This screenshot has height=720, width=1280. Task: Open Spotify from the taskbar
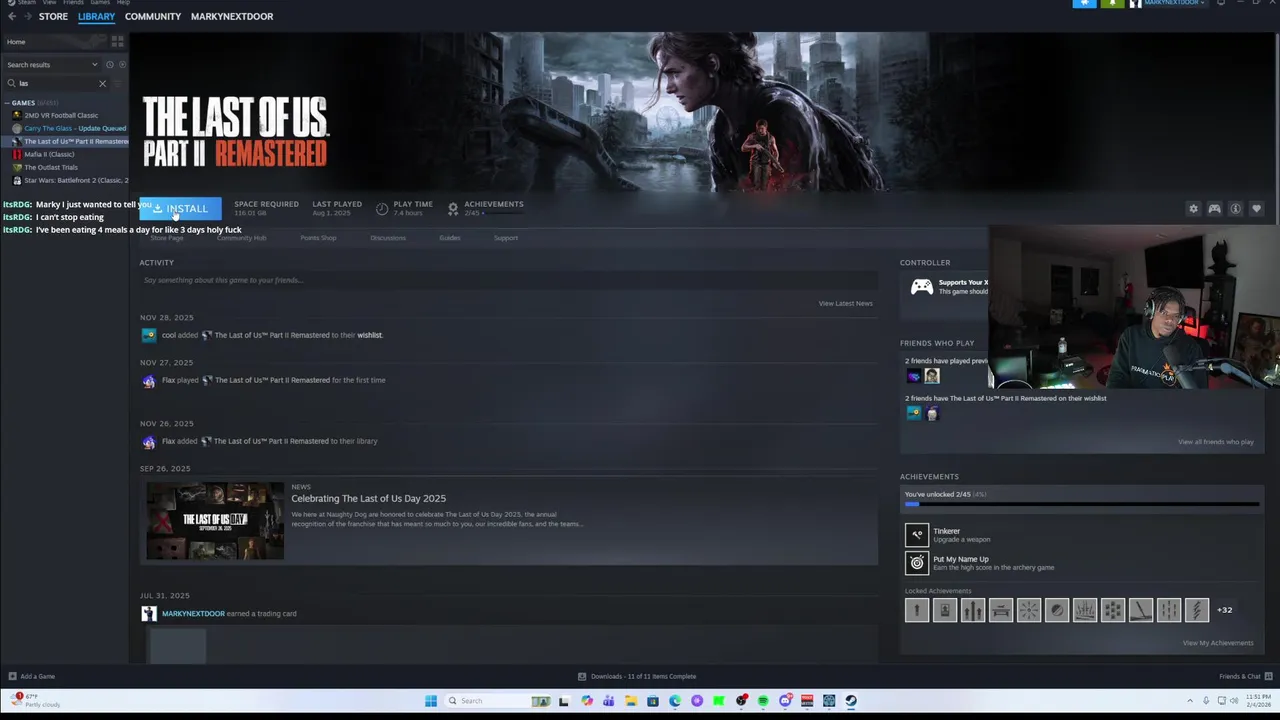click(763, 701)
